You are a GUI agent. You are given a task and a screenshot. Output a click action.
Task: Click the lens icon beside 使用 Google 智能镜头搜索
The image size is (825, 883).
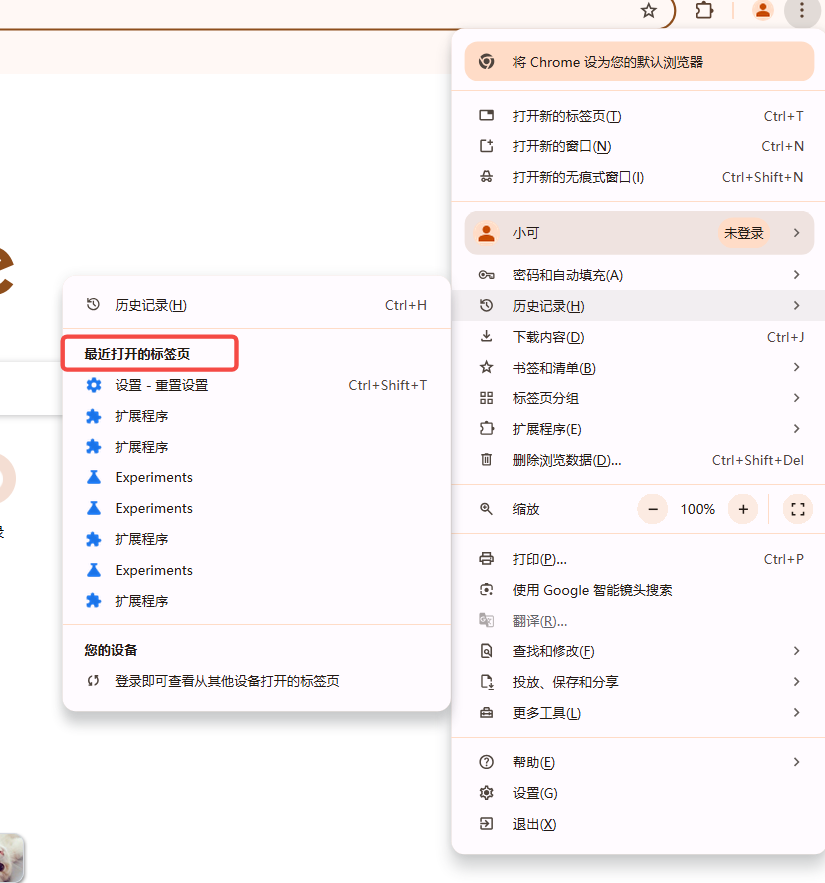tap(487, 590)
